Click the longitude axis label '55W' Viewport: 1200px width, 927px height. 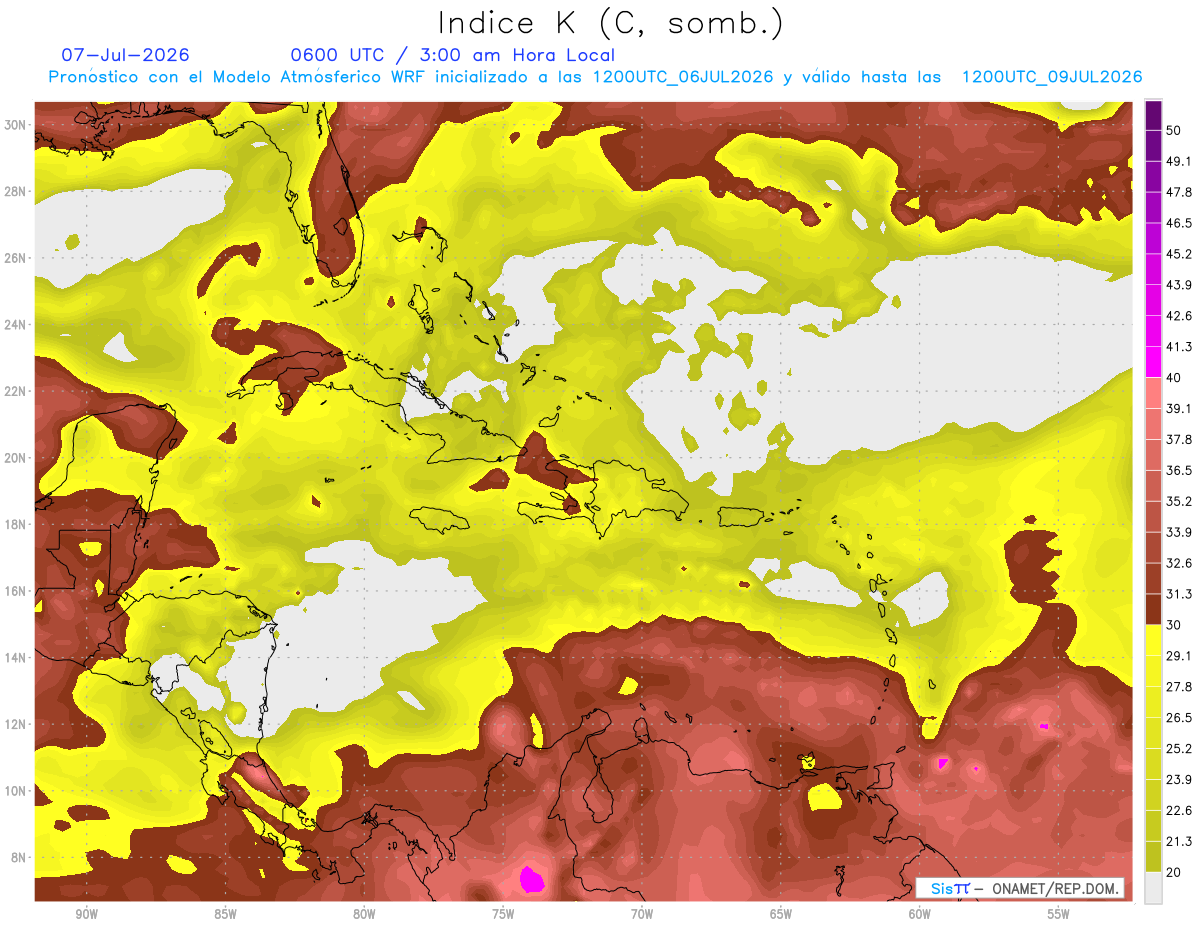coord(1058,914)
